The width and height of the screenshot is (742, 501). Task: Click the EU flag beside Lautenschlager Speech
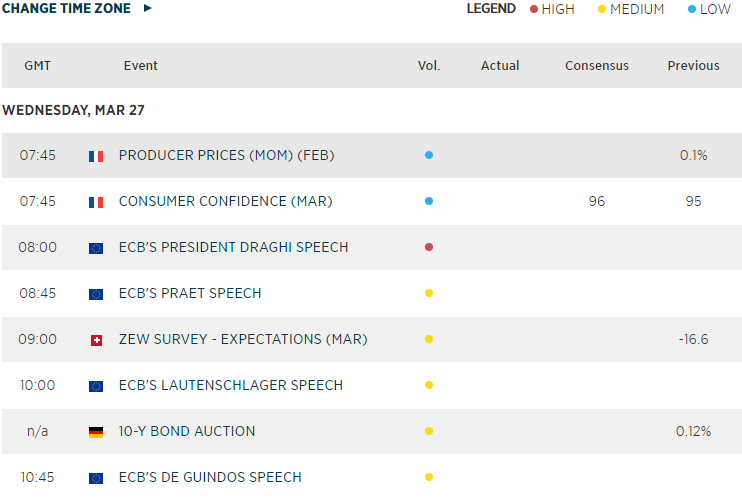[x=96, y=386]
